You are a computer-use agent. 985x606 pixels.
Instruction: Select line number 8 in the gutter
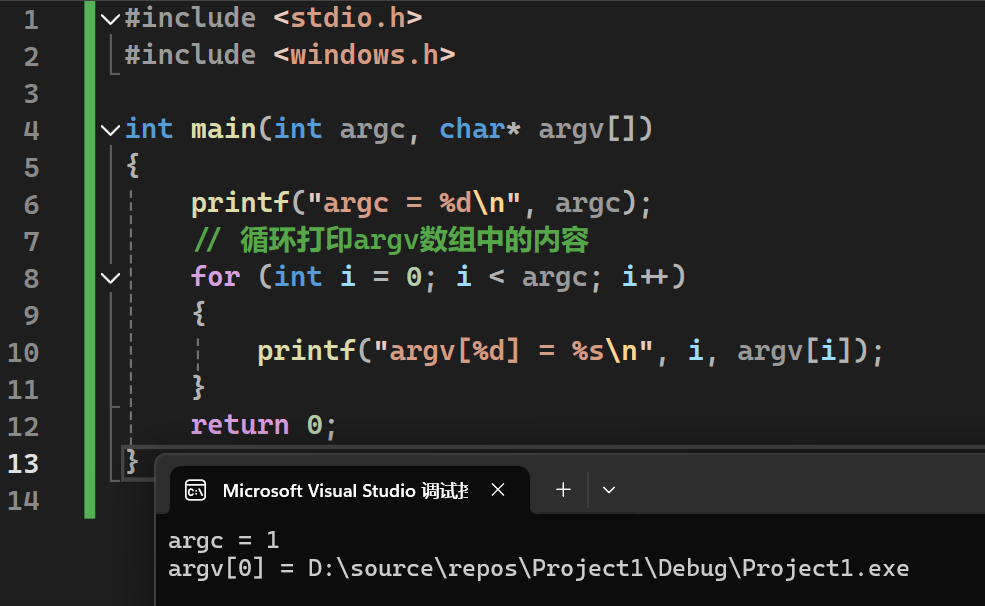(x=31, y=277)
